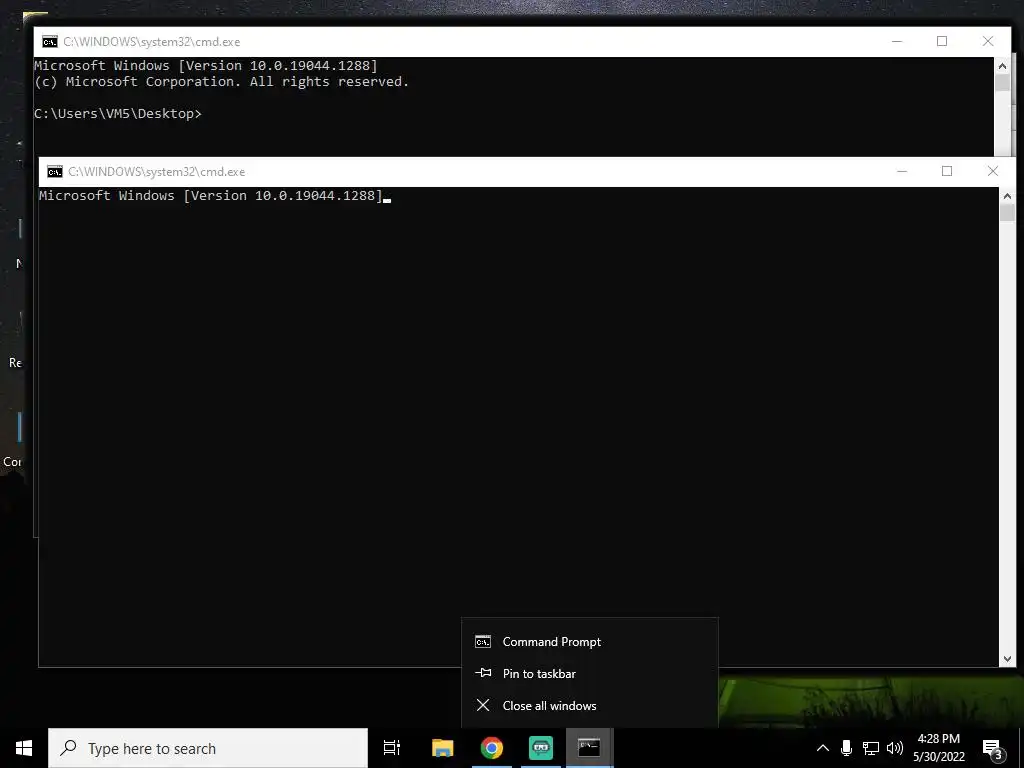Image resolution: width=1024 pixels, height=768 pixels.
Task: Open the notification center icon
Action: click(992, 749)
